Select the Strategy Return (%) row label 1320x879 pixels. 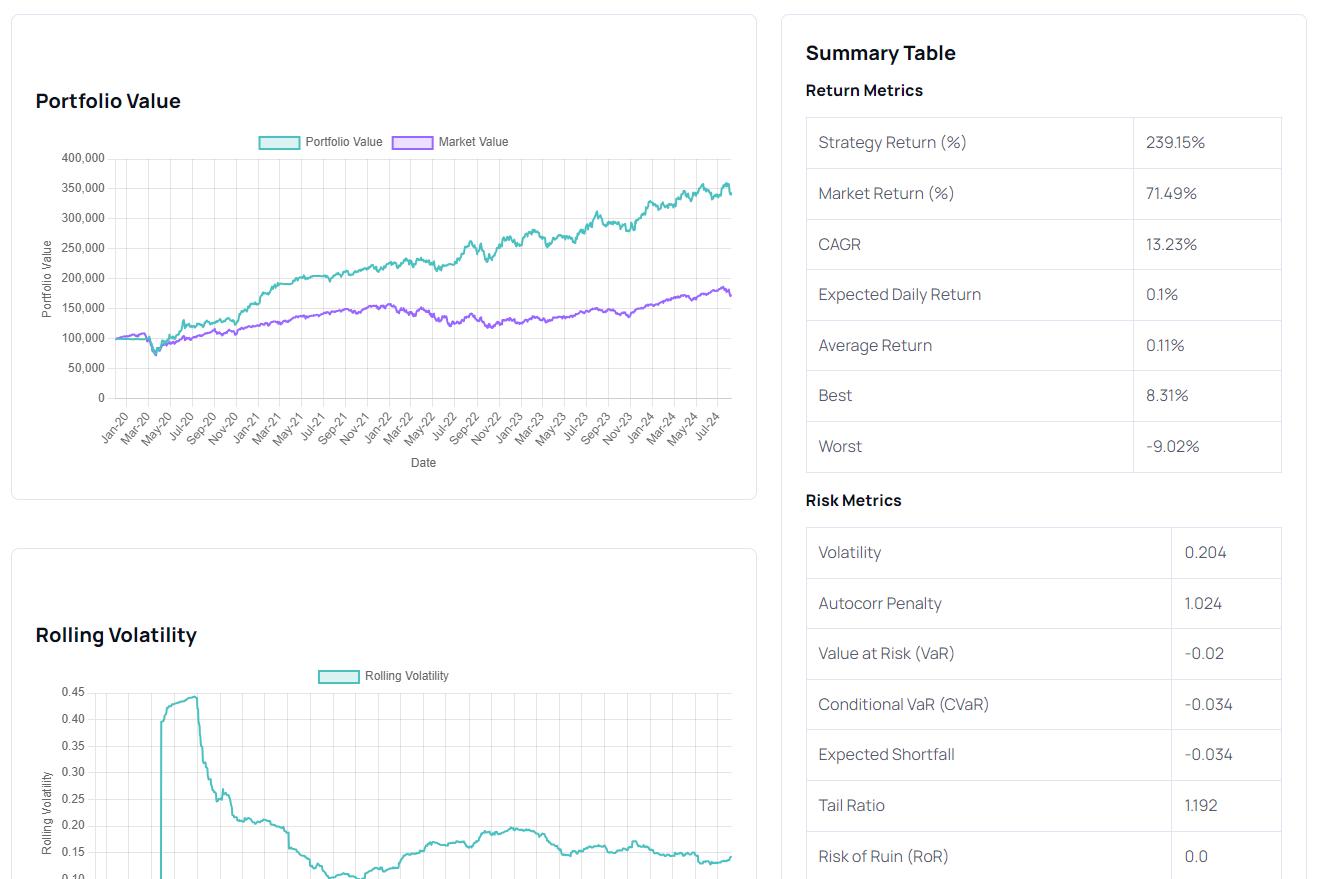click(x=892, y=143)
